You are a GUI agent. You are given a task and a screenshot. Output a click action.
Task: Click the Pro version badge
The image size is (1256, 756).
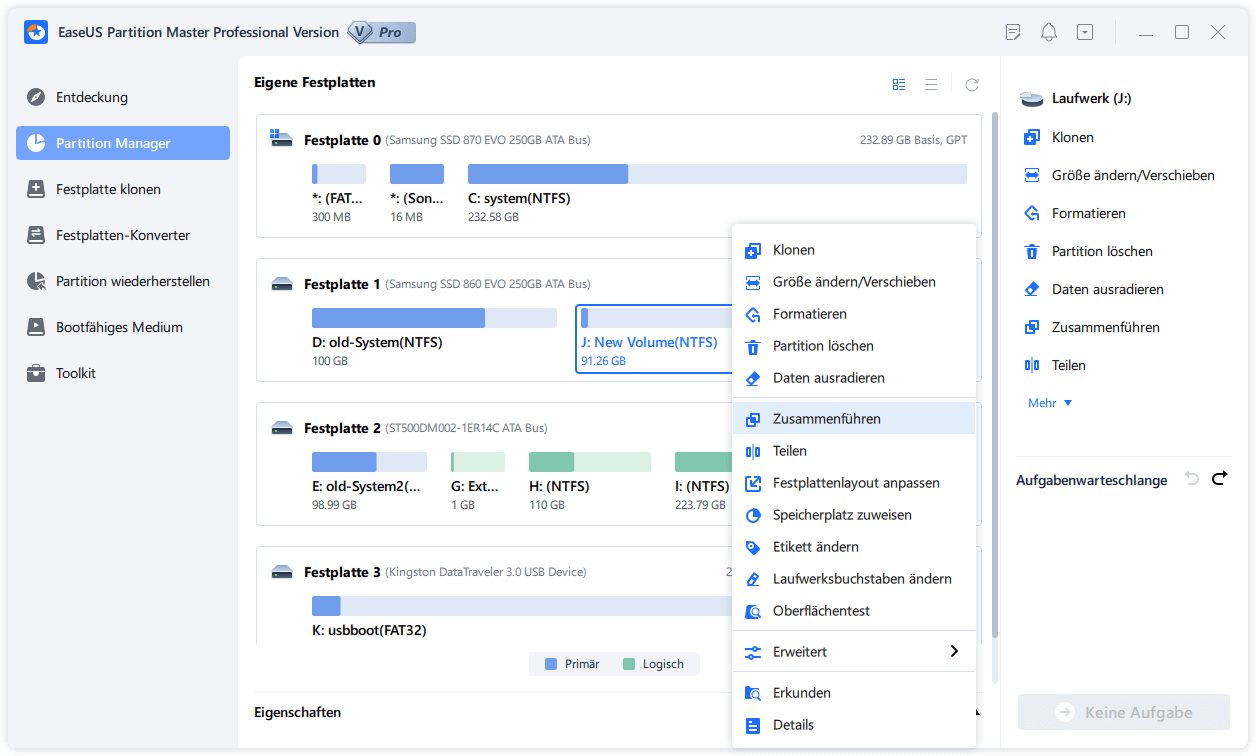click(x=382, y=32)
